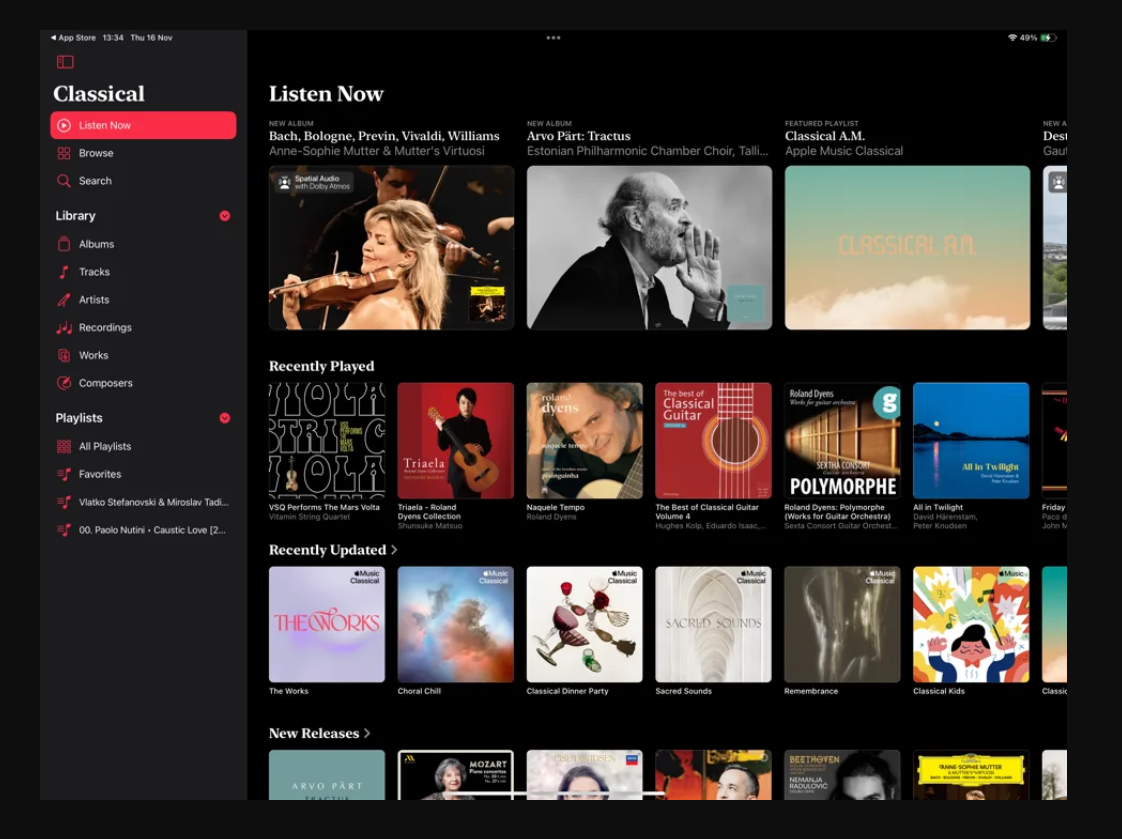
Task: Open The Best of Classical Guitar Volume 4
Action: click(713, 441)
